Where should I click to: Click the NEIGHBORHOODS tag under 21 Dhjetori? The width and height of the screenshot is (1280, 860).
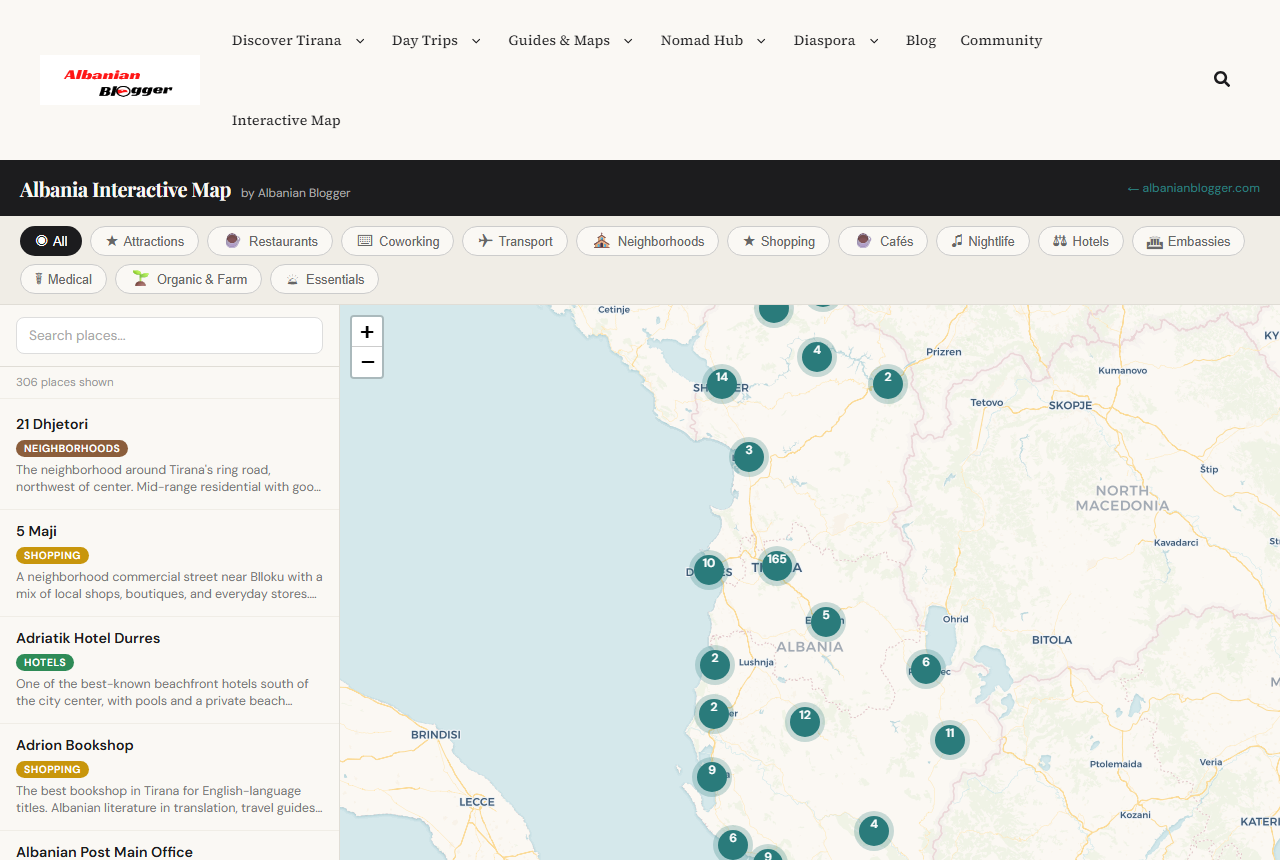[72, 449]
